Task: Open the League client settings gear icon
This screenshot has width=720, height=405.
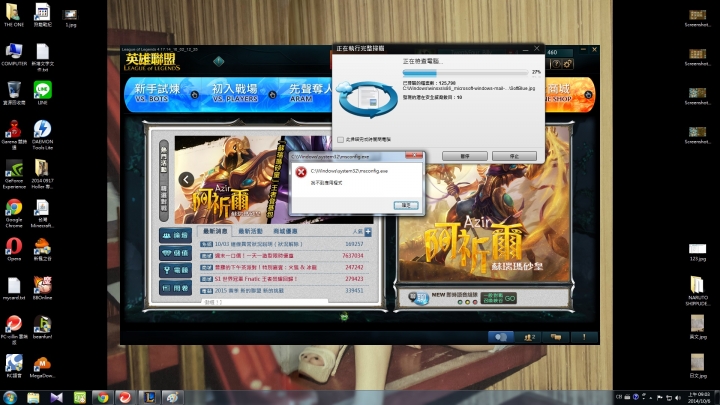Action: tap(568, 64)
